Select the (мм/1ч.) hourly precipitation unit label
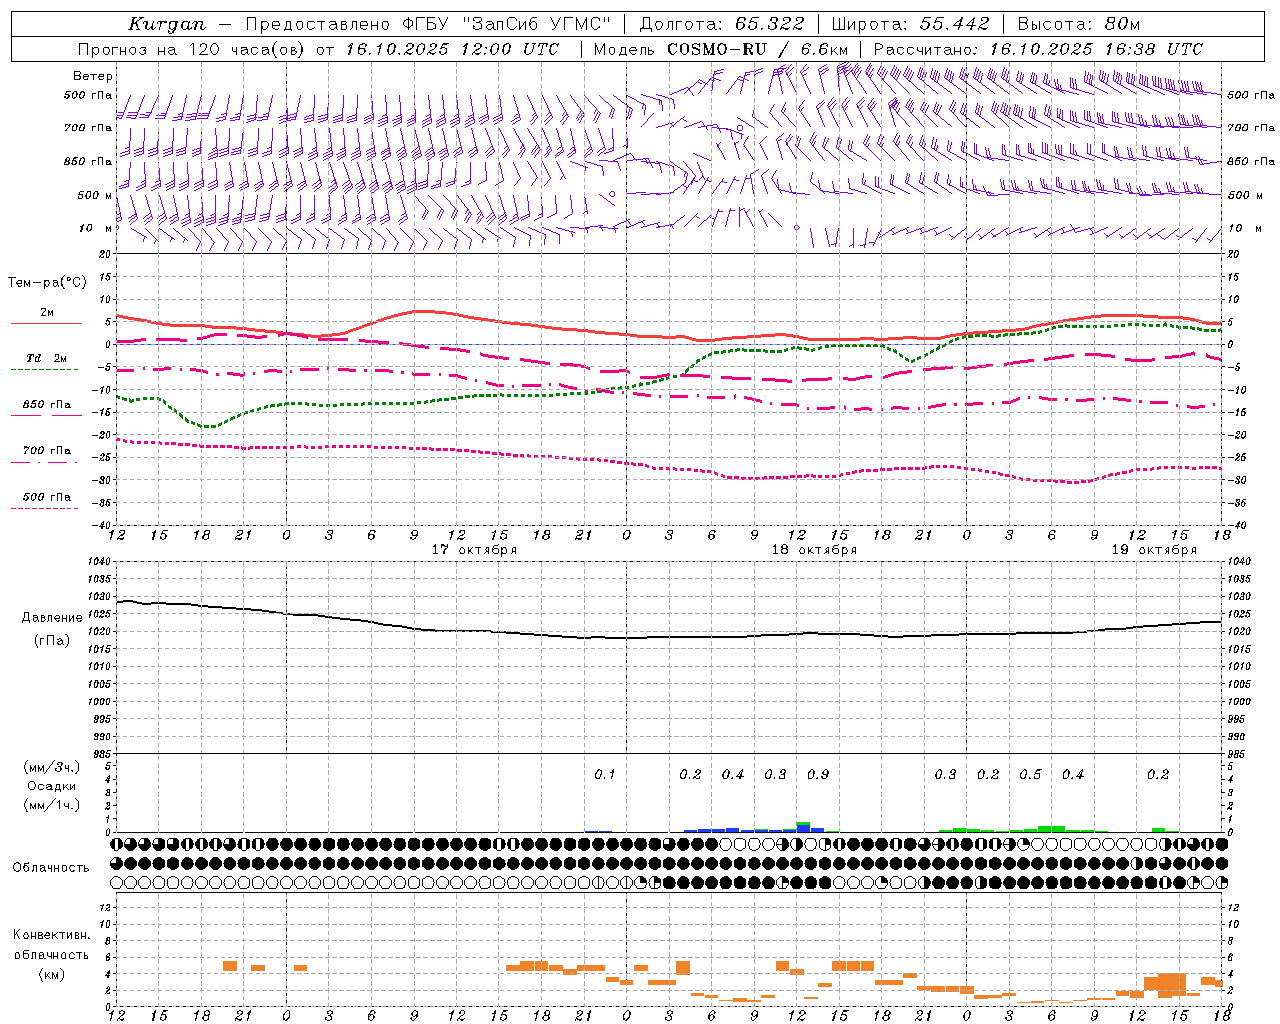 coord(52,805)
